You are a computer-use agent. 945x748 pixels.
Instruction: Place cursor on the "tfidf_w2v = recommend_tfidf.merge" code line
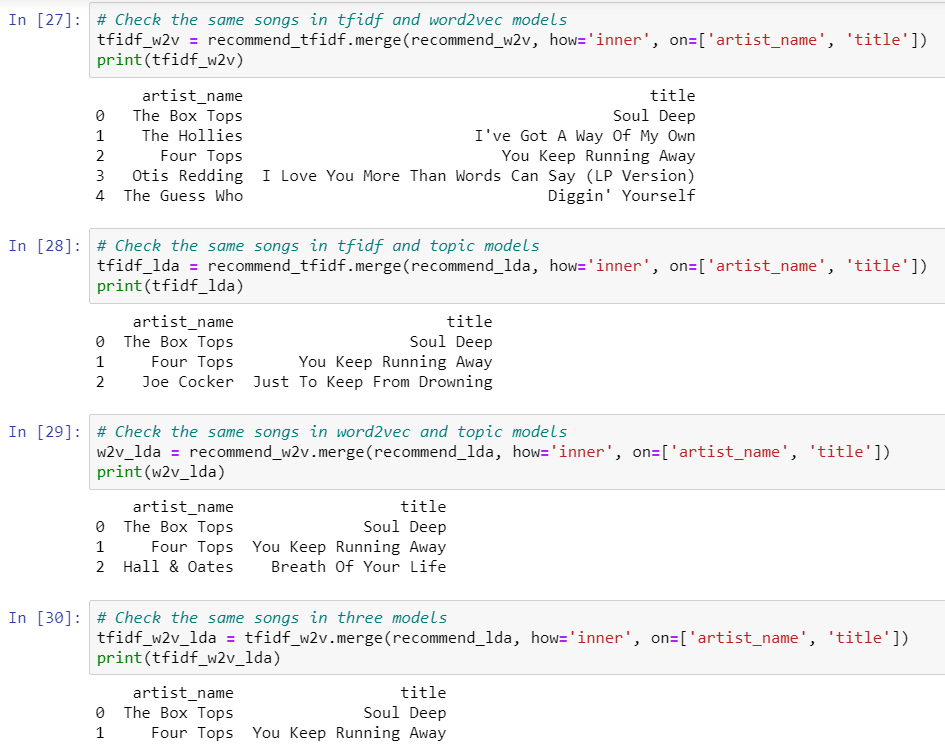[x=512, y=40]
